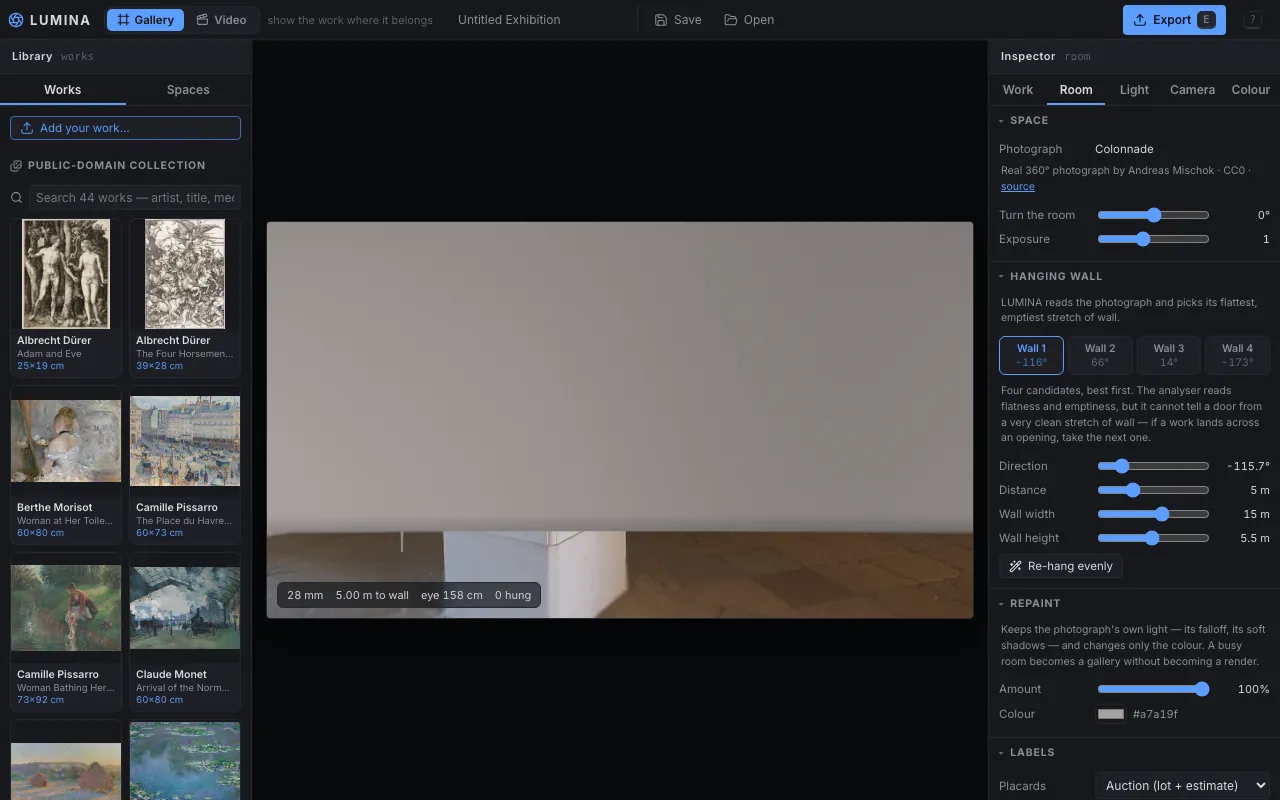Viewport: 1280px width, 800px height.
Task: Click the eye 158 cm readout
Action: pyautogui.click(x=452, y=595)
